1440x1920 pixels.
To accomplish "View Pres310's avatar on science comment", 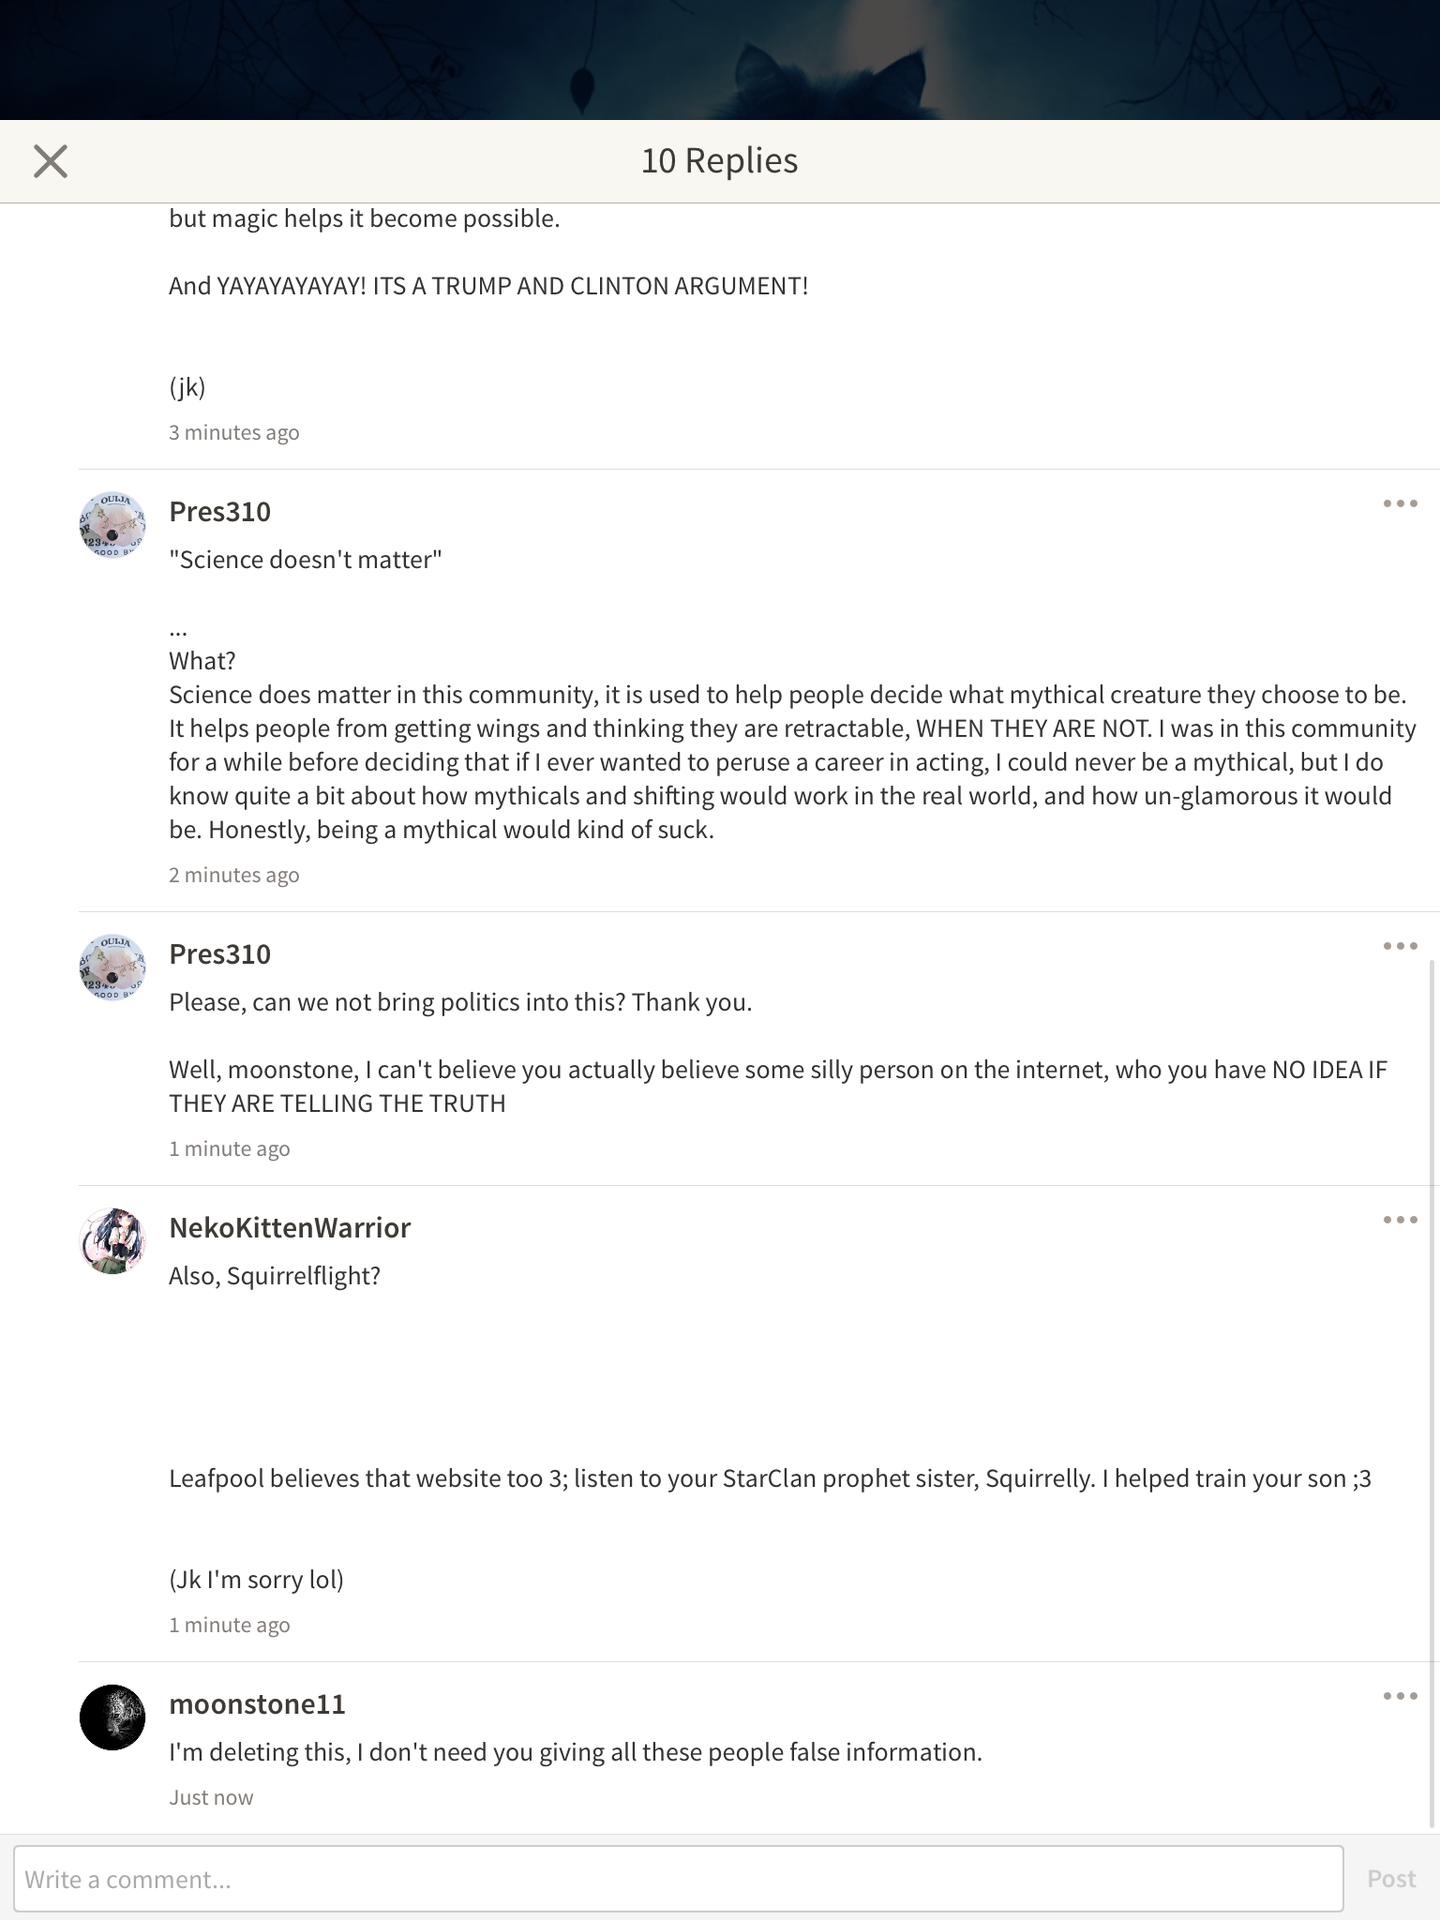I will (x=112, y=525).
